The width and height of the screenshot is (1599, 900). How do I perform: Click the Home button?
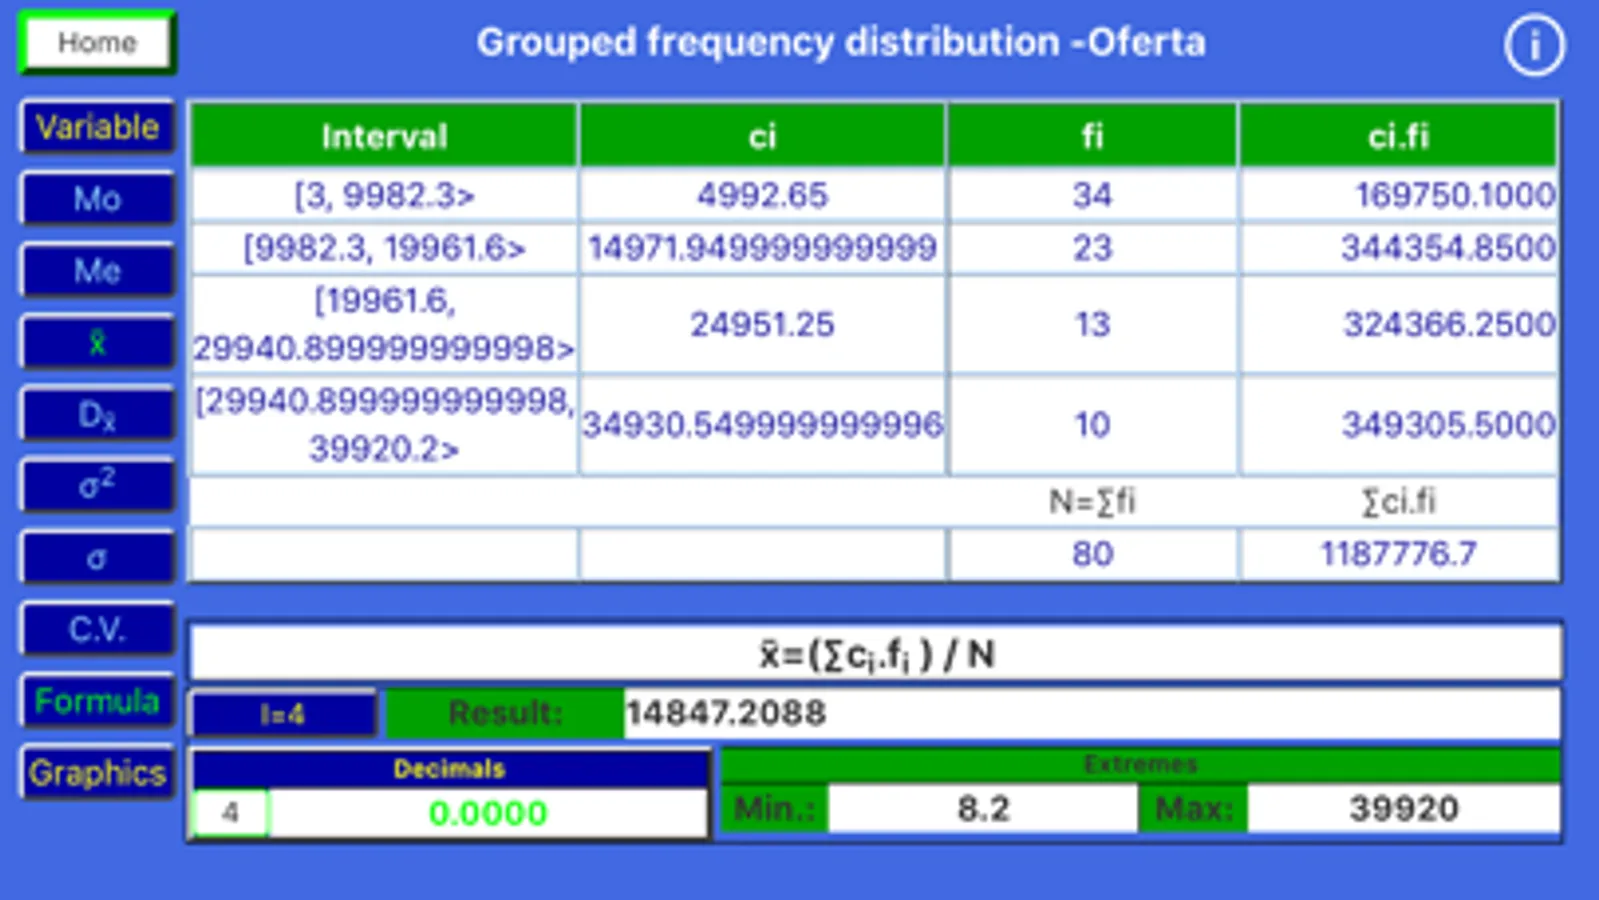point(97,42)
